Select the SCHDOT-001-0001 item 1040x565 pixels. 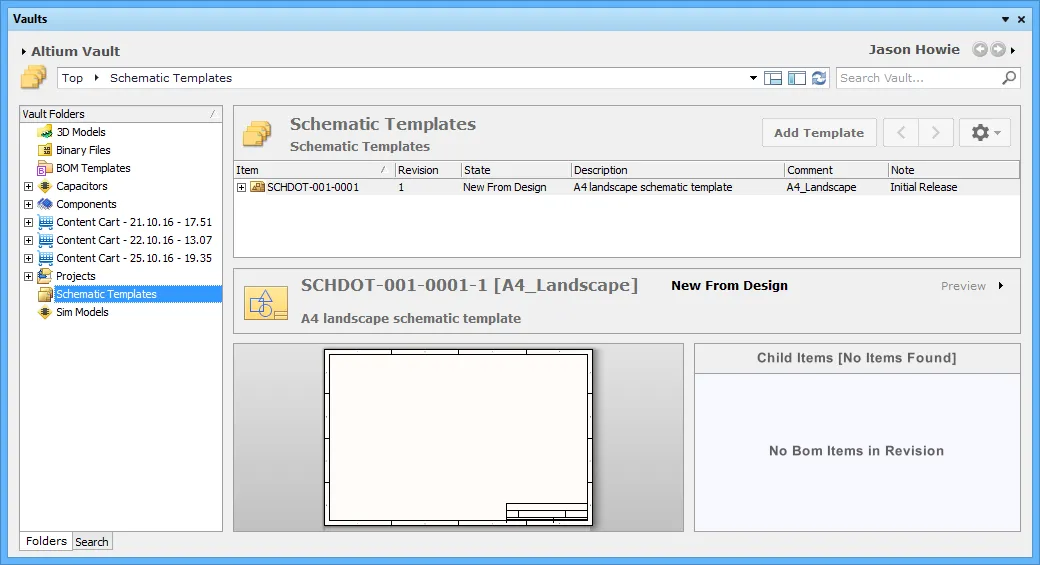click(312, 187)
